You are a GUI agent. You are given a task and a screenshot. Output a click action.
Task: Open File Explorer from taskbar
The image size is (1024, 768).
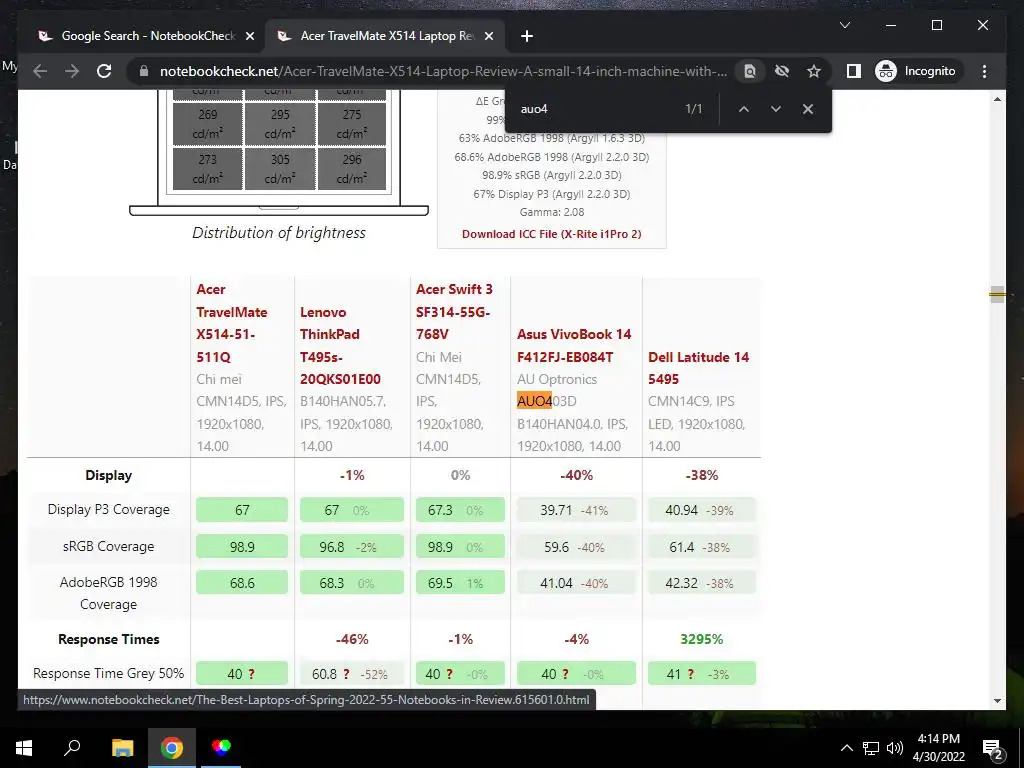tap(122, 748)
